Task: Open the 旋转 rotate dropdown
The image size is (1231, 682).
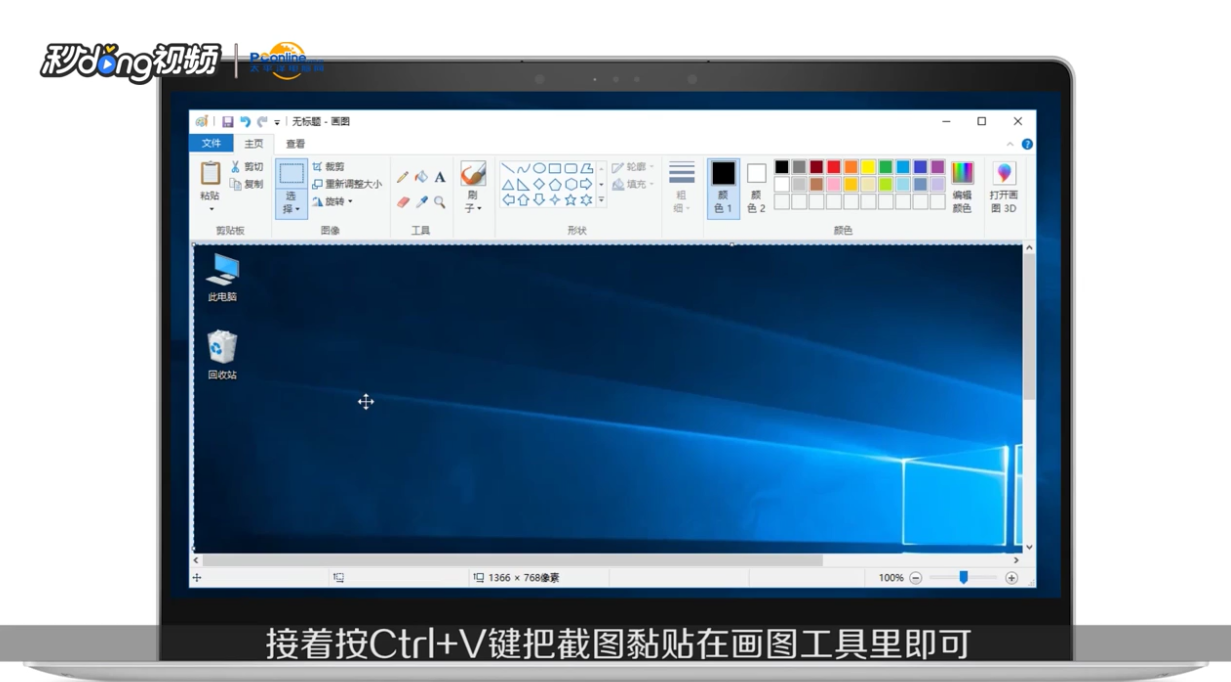Action: (332, 202)
